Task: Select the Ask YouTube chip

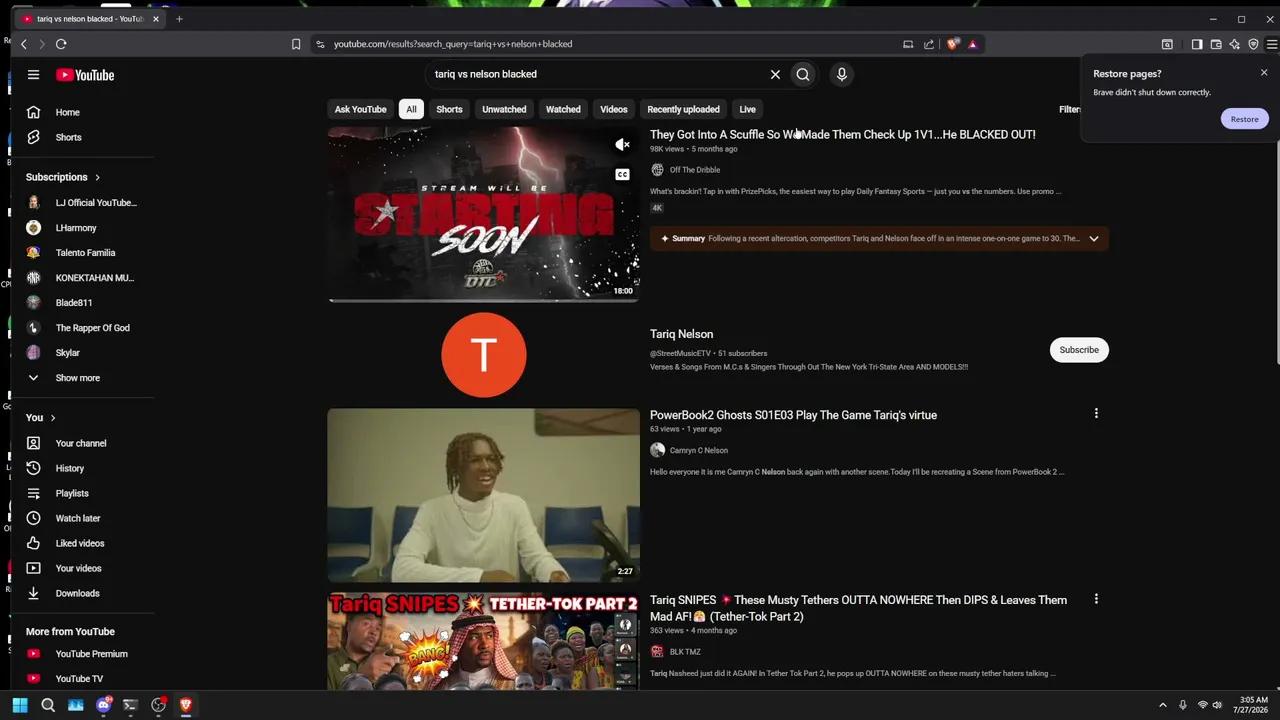Action: tap(360, 109)
